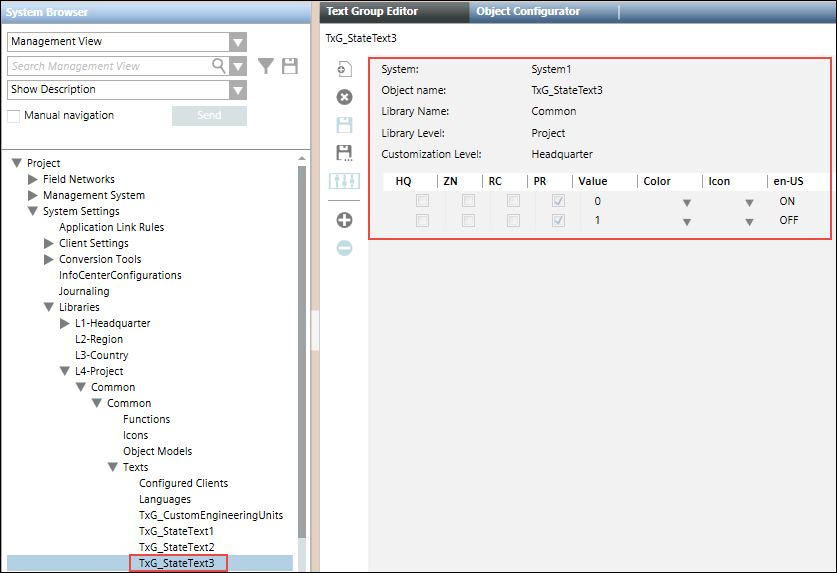Viewport: 837px width, 573px height.
Task: Switch to the Object Configurator tab
Action: click(x=528, y=12)
